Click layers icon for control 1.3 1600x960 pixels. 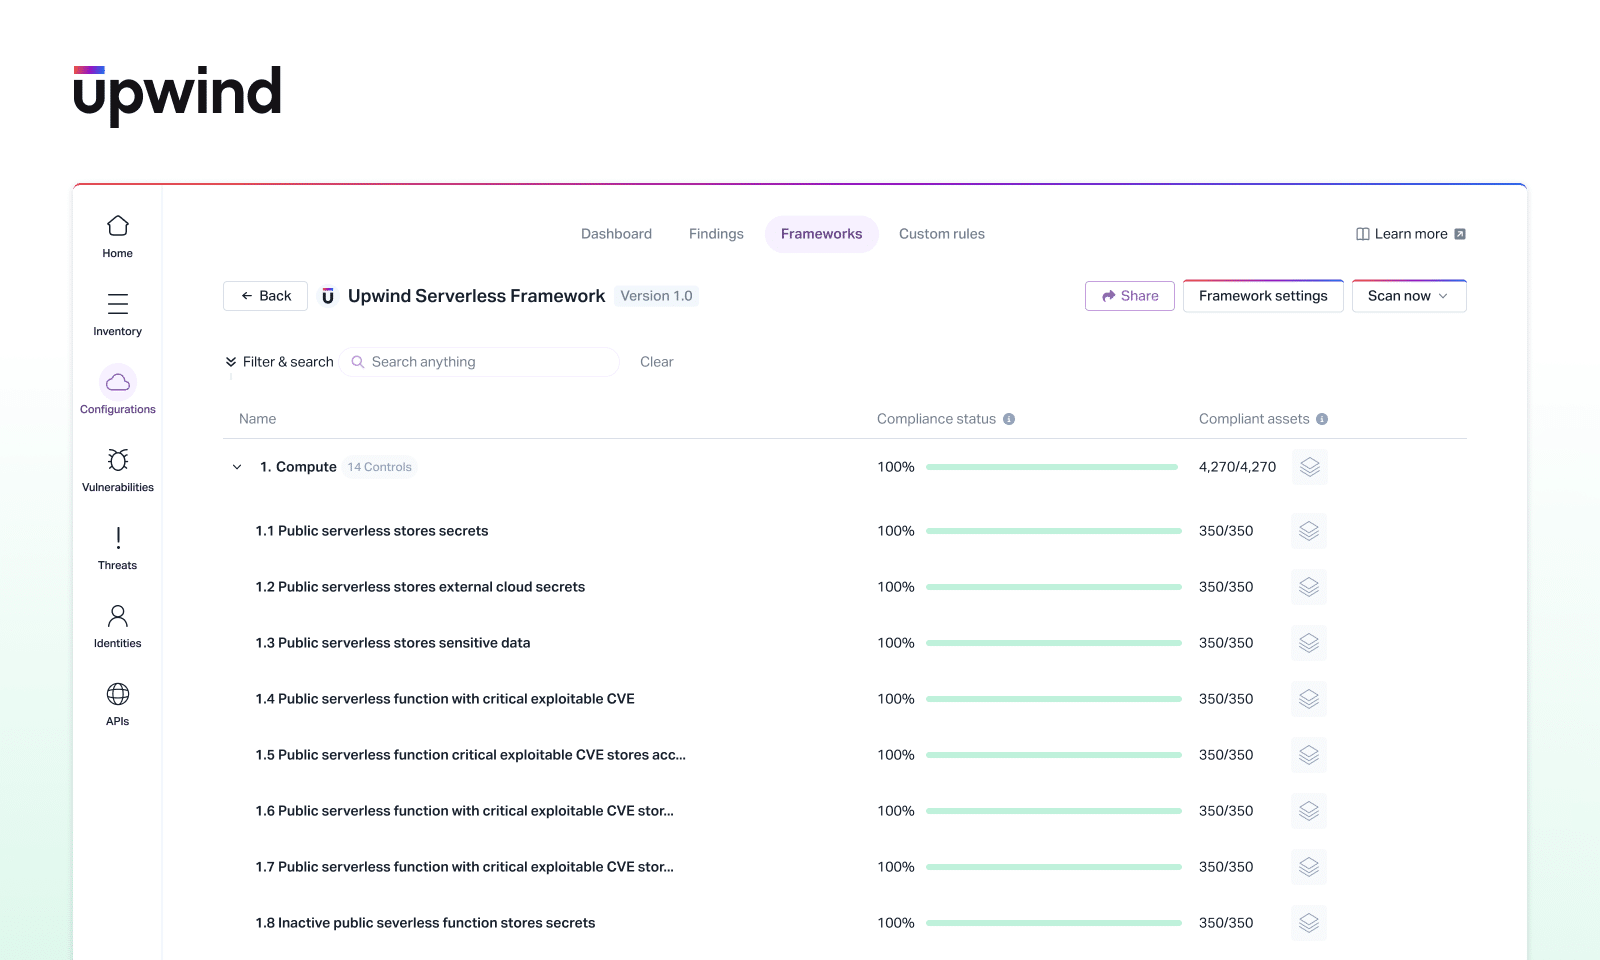pos(1309,643)
